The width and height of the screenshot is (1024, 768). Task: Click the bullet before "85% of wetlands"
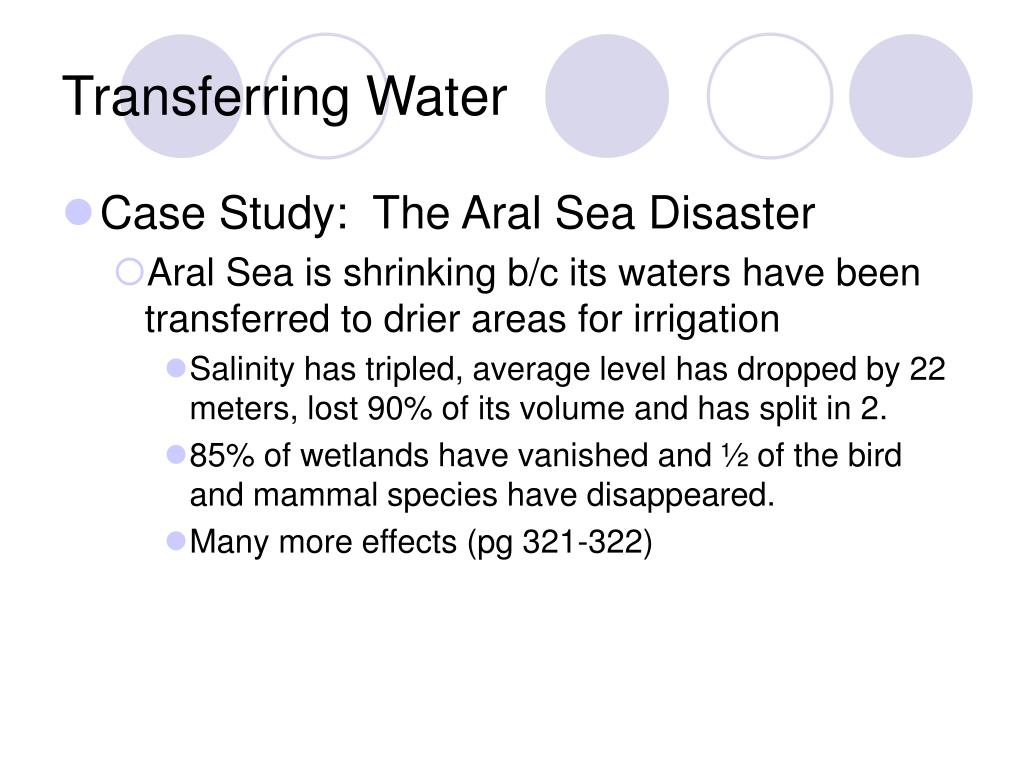(176, 455)
